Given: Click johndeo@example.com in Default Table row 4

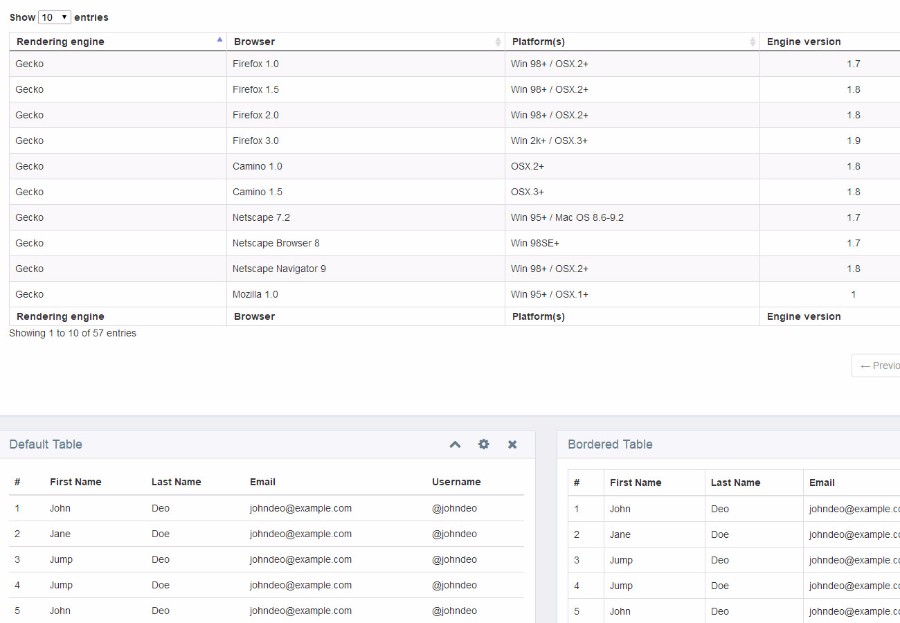Looking at the screenshot, I should tap(301, 585).
